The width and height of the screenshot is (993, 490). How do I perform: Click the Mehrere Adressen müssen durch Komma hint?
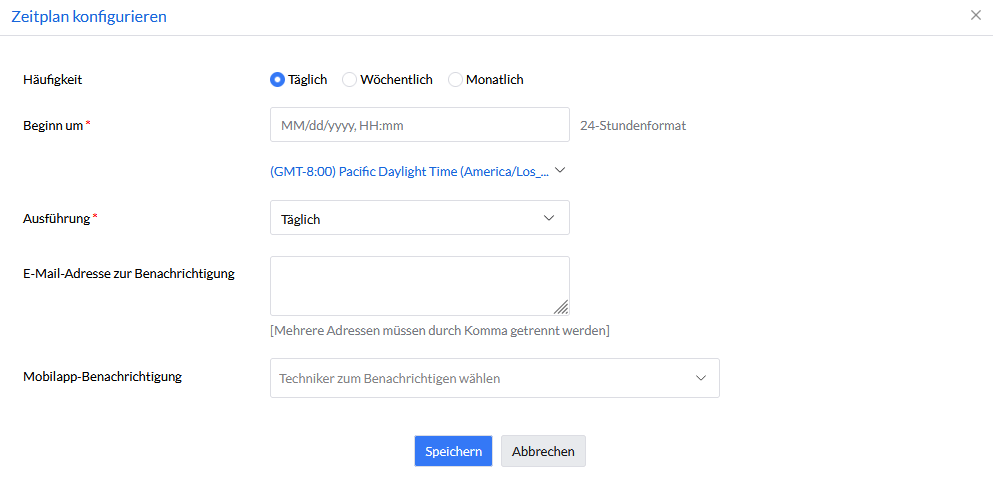(x=440, y=330)
